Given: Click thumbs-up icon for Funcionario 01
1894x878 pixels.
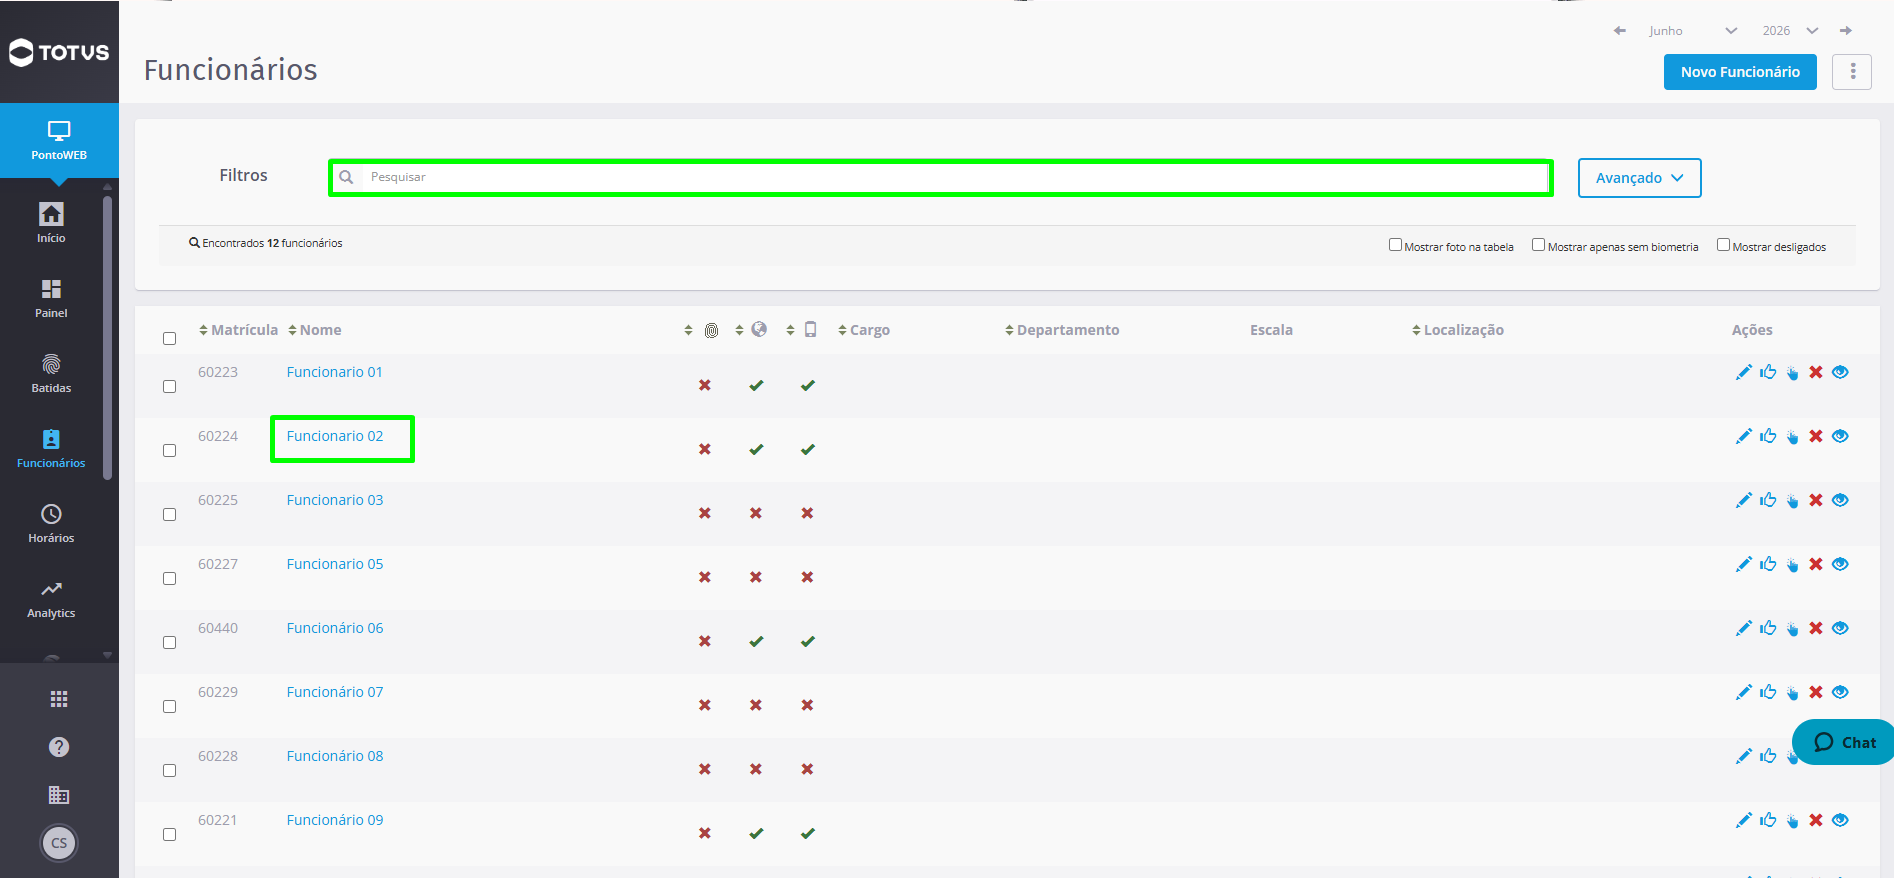Looking at the screenshot, I should point(1768,372).
